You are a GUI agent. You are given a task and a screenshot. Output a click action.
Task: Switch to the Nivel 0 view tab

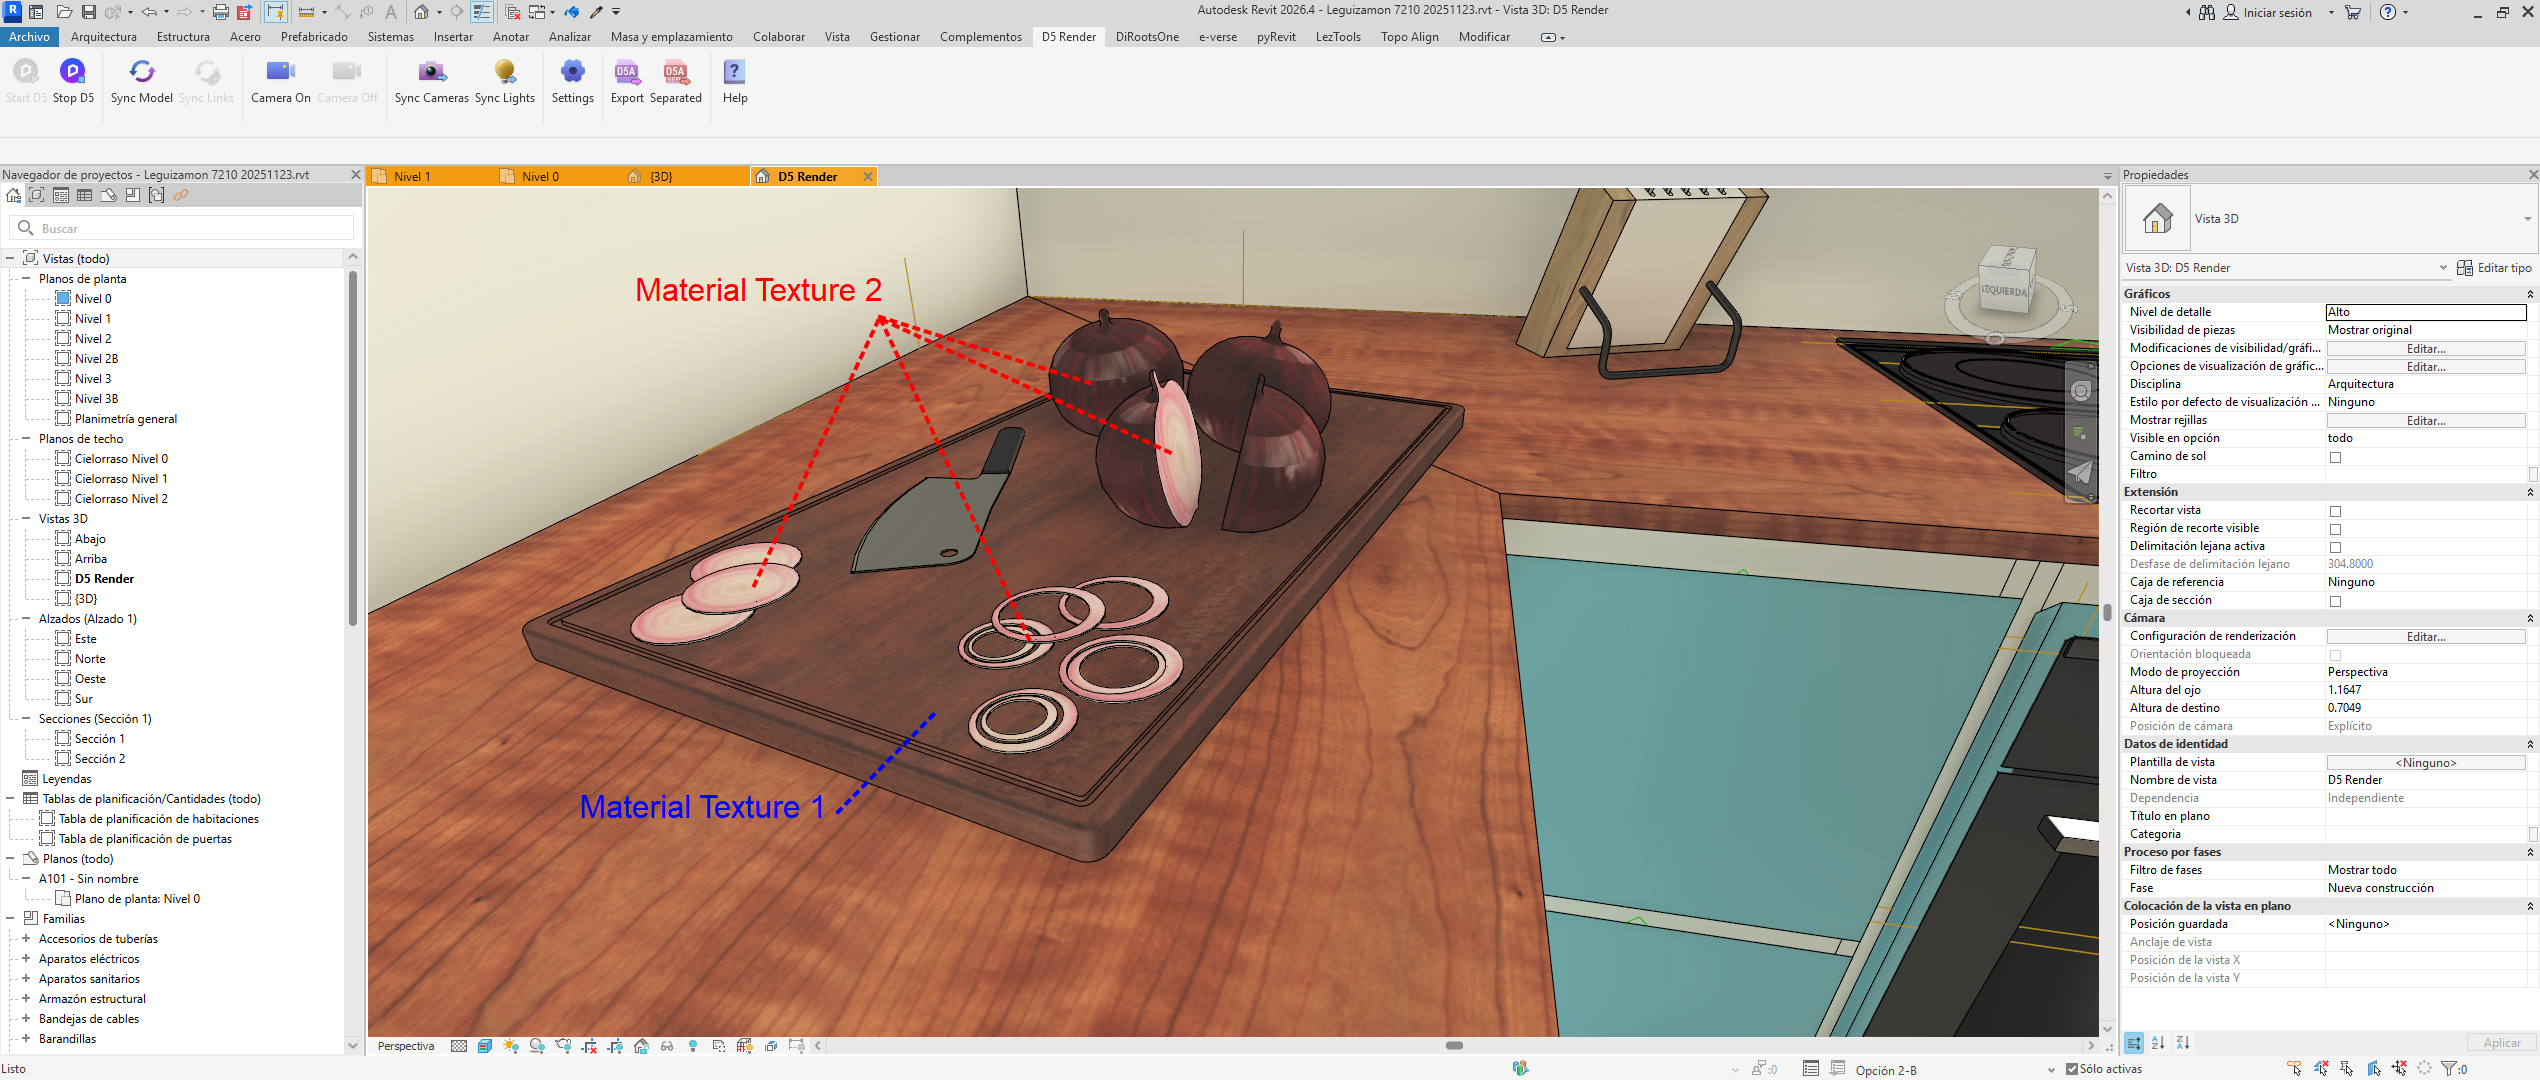click(540, 177)
